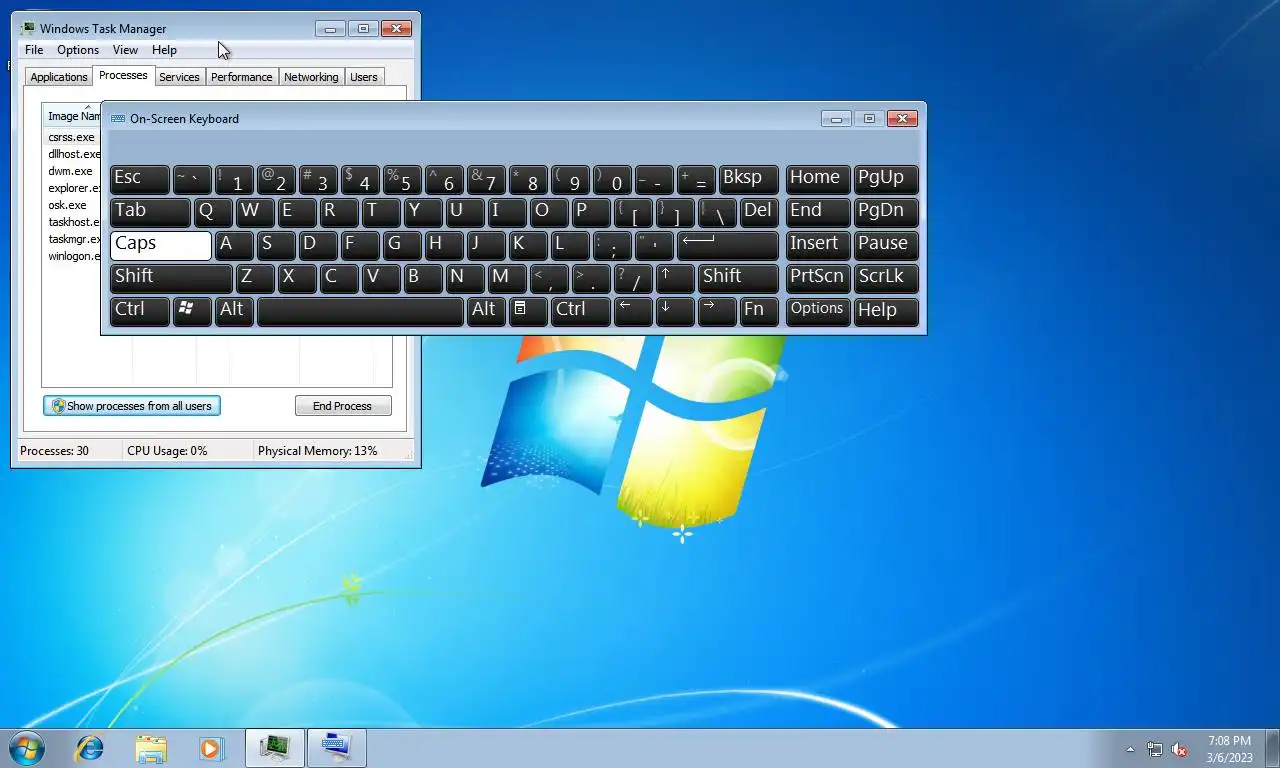1280x768 pixels.
Task: Switch to the Applications tab
Action: pyautogui.click(x=59, y=77)
